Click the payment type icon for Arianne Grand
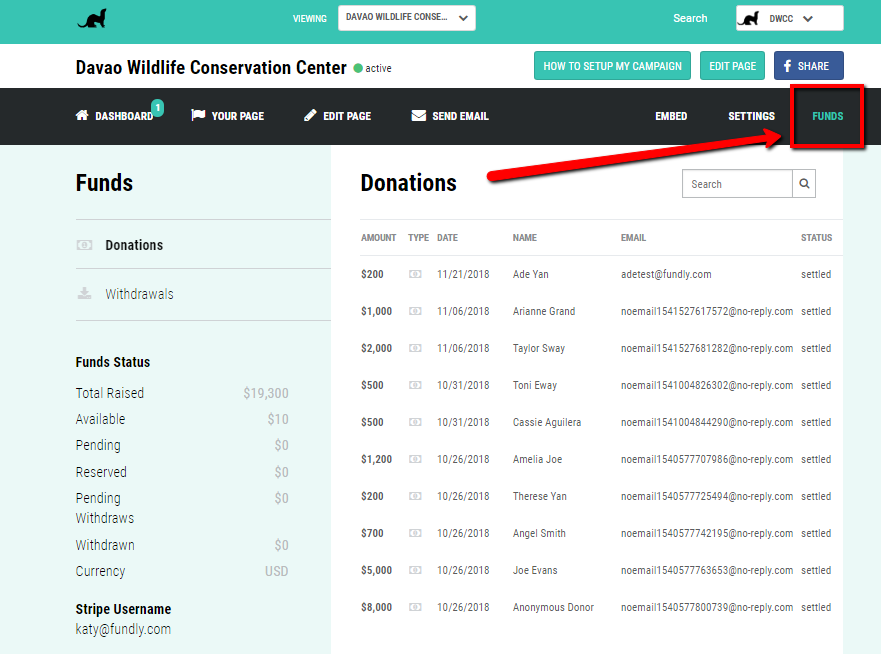This screenshot has width=881, height=654. 415,311
